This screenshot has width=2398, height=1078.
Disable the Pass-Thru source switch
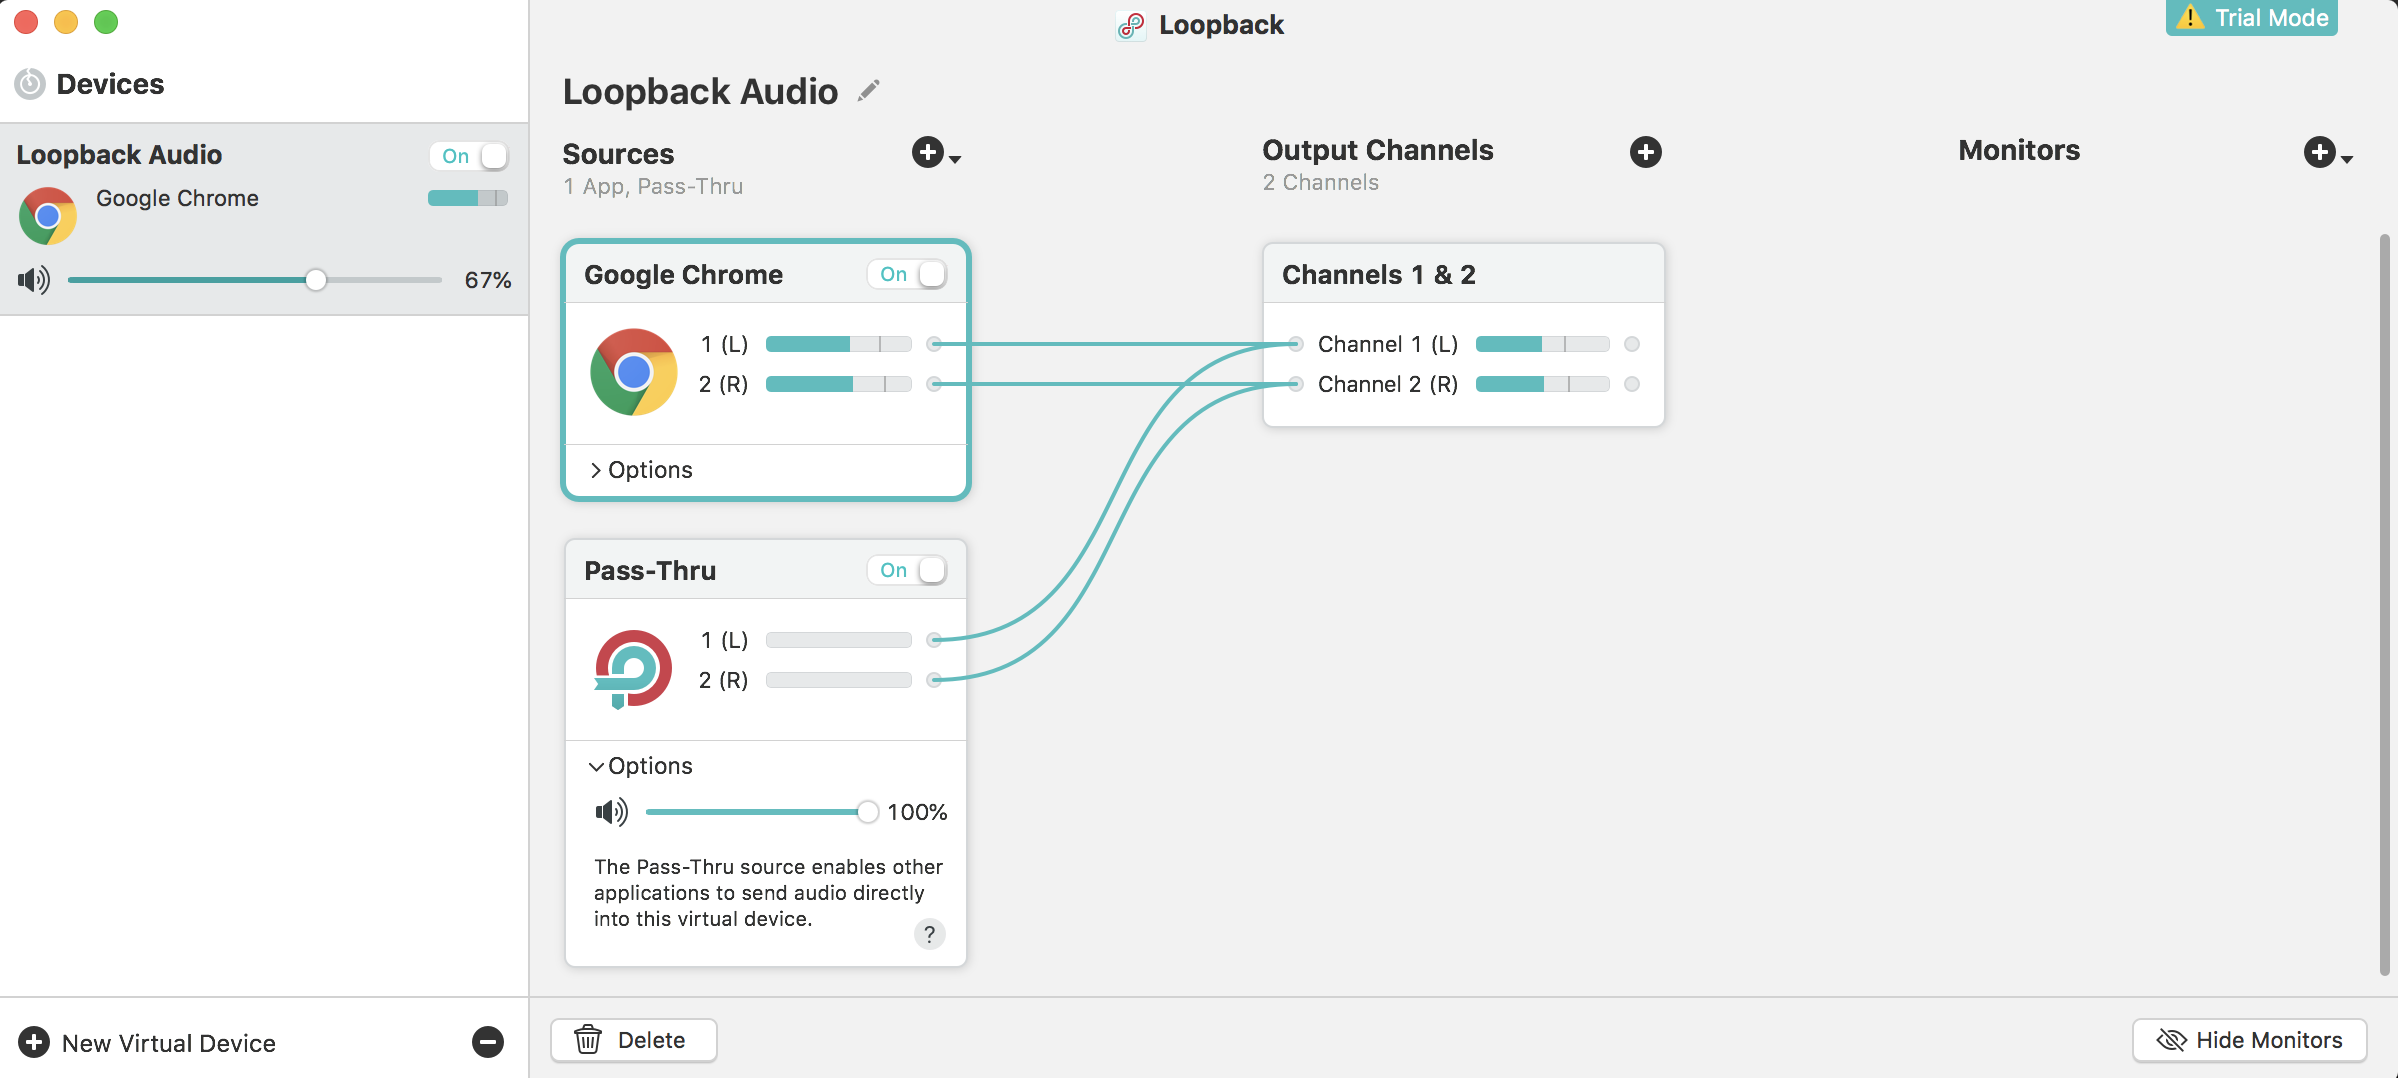908,570
